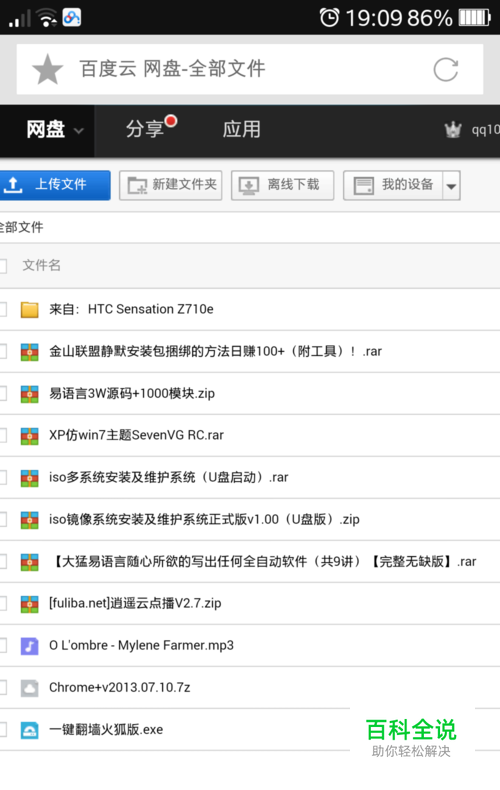
Task: Tap the crown VIP icon
Action: 453,129
